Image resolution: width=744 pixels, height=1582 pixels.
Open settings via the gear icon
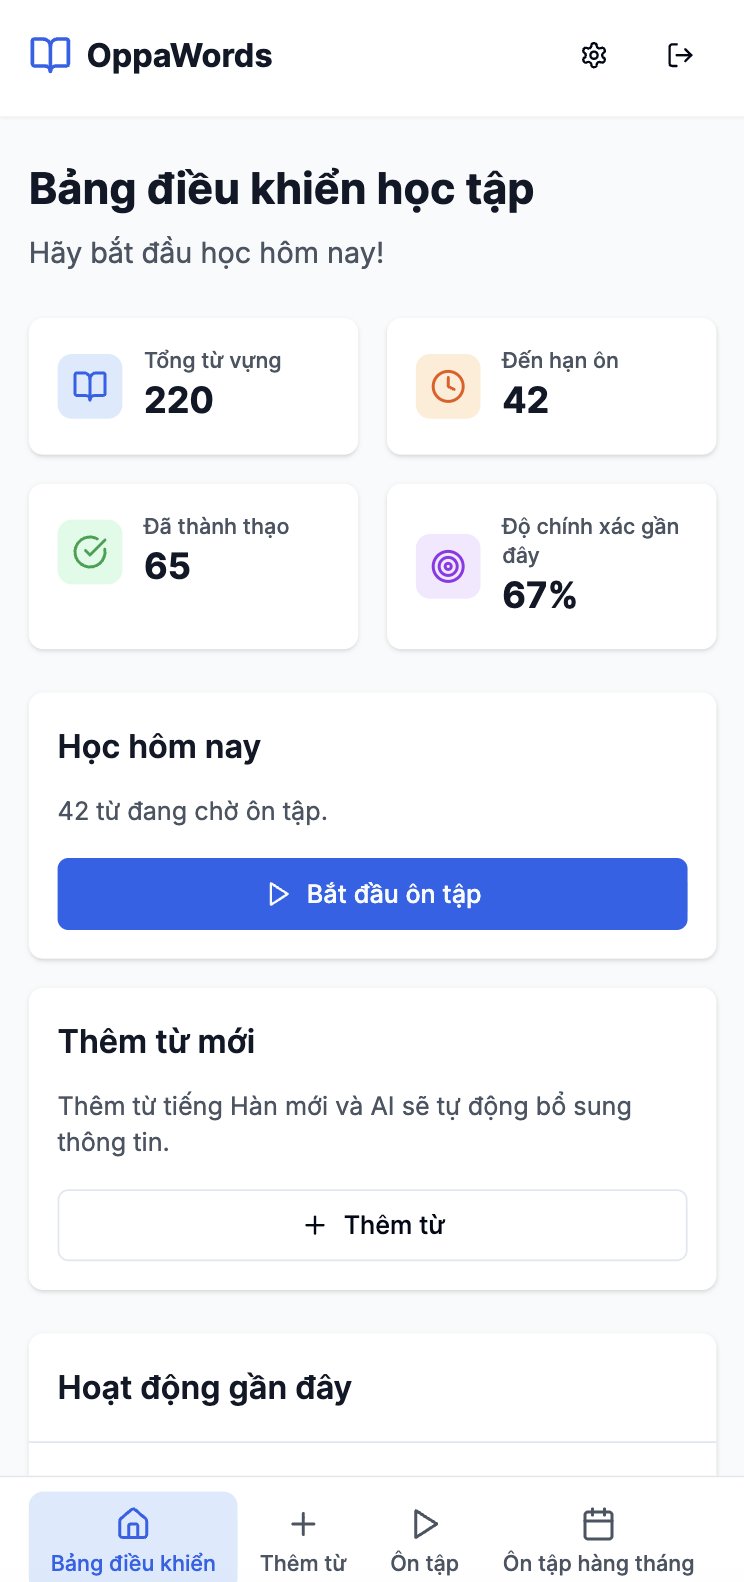(594, 55)
